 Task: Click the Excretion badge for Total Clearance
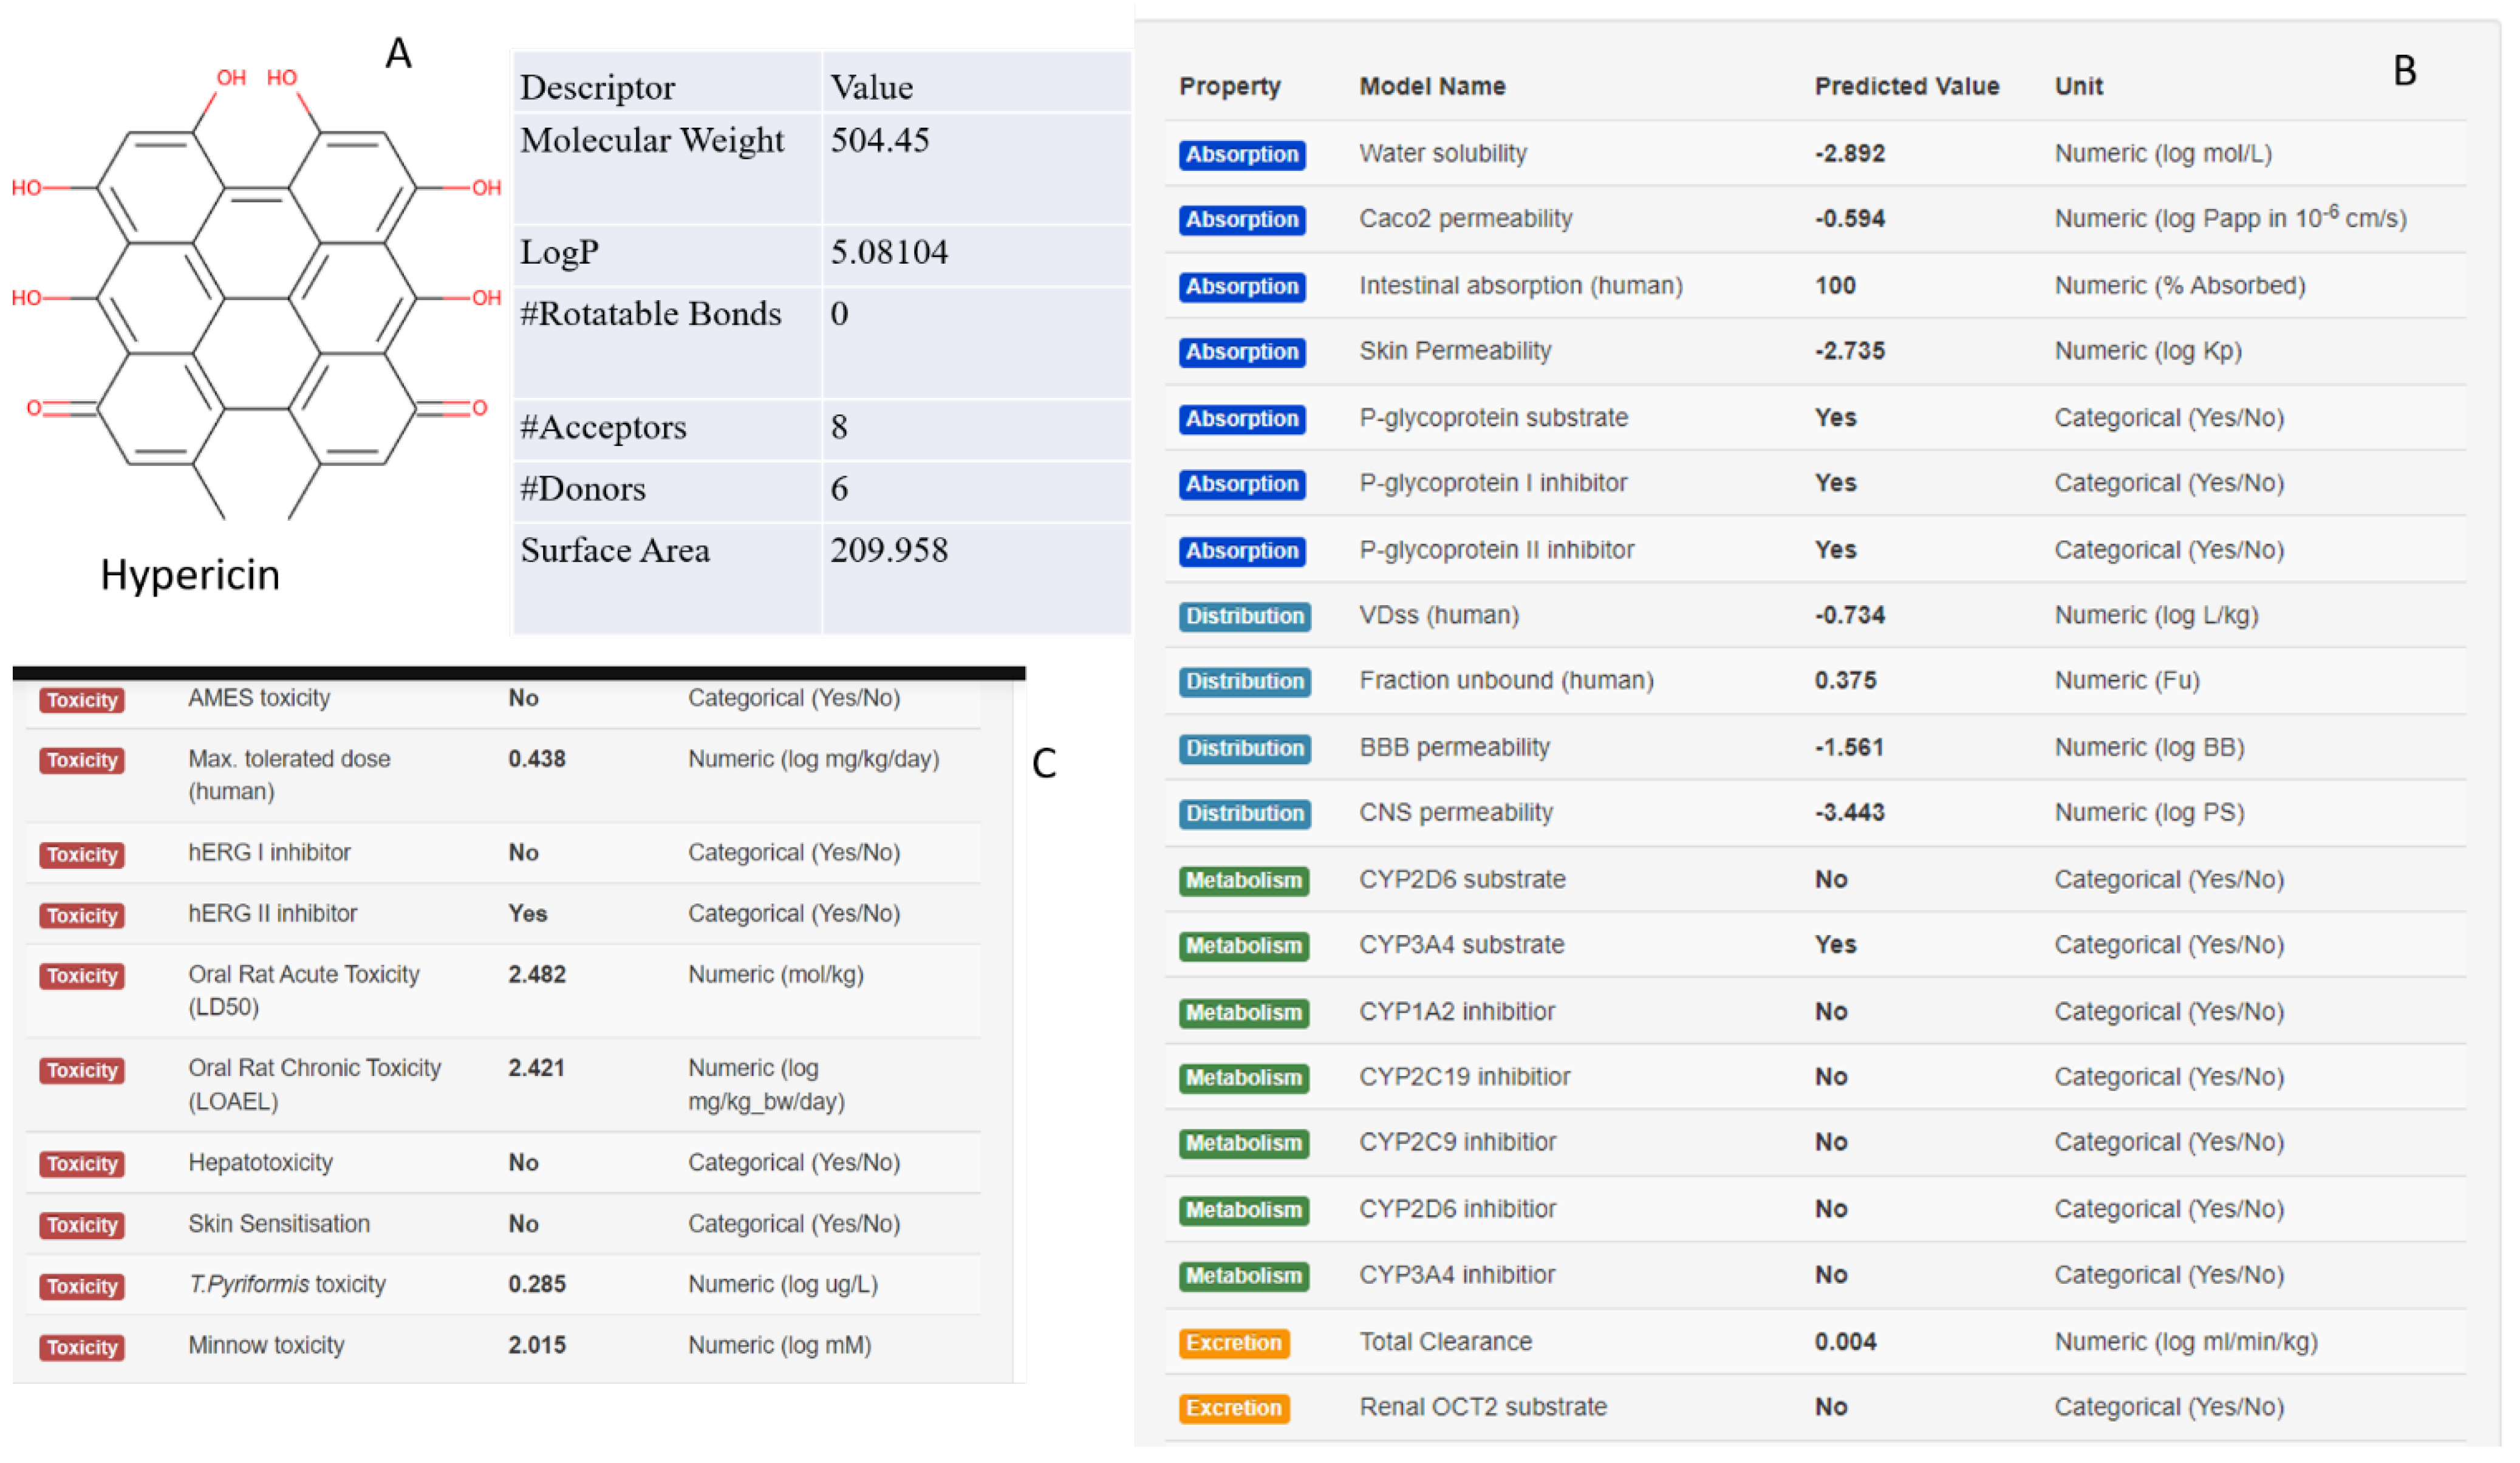(1234, 1343)
